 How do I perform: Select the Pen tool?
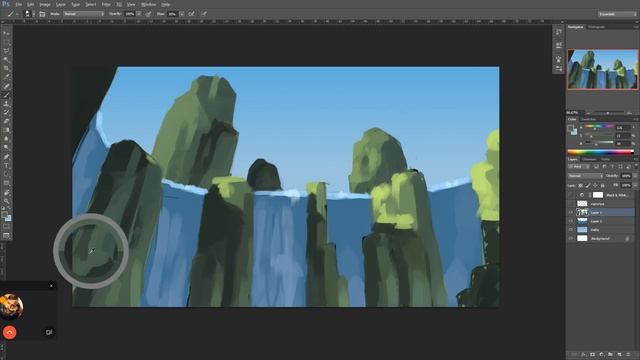(x=6, y=157)
